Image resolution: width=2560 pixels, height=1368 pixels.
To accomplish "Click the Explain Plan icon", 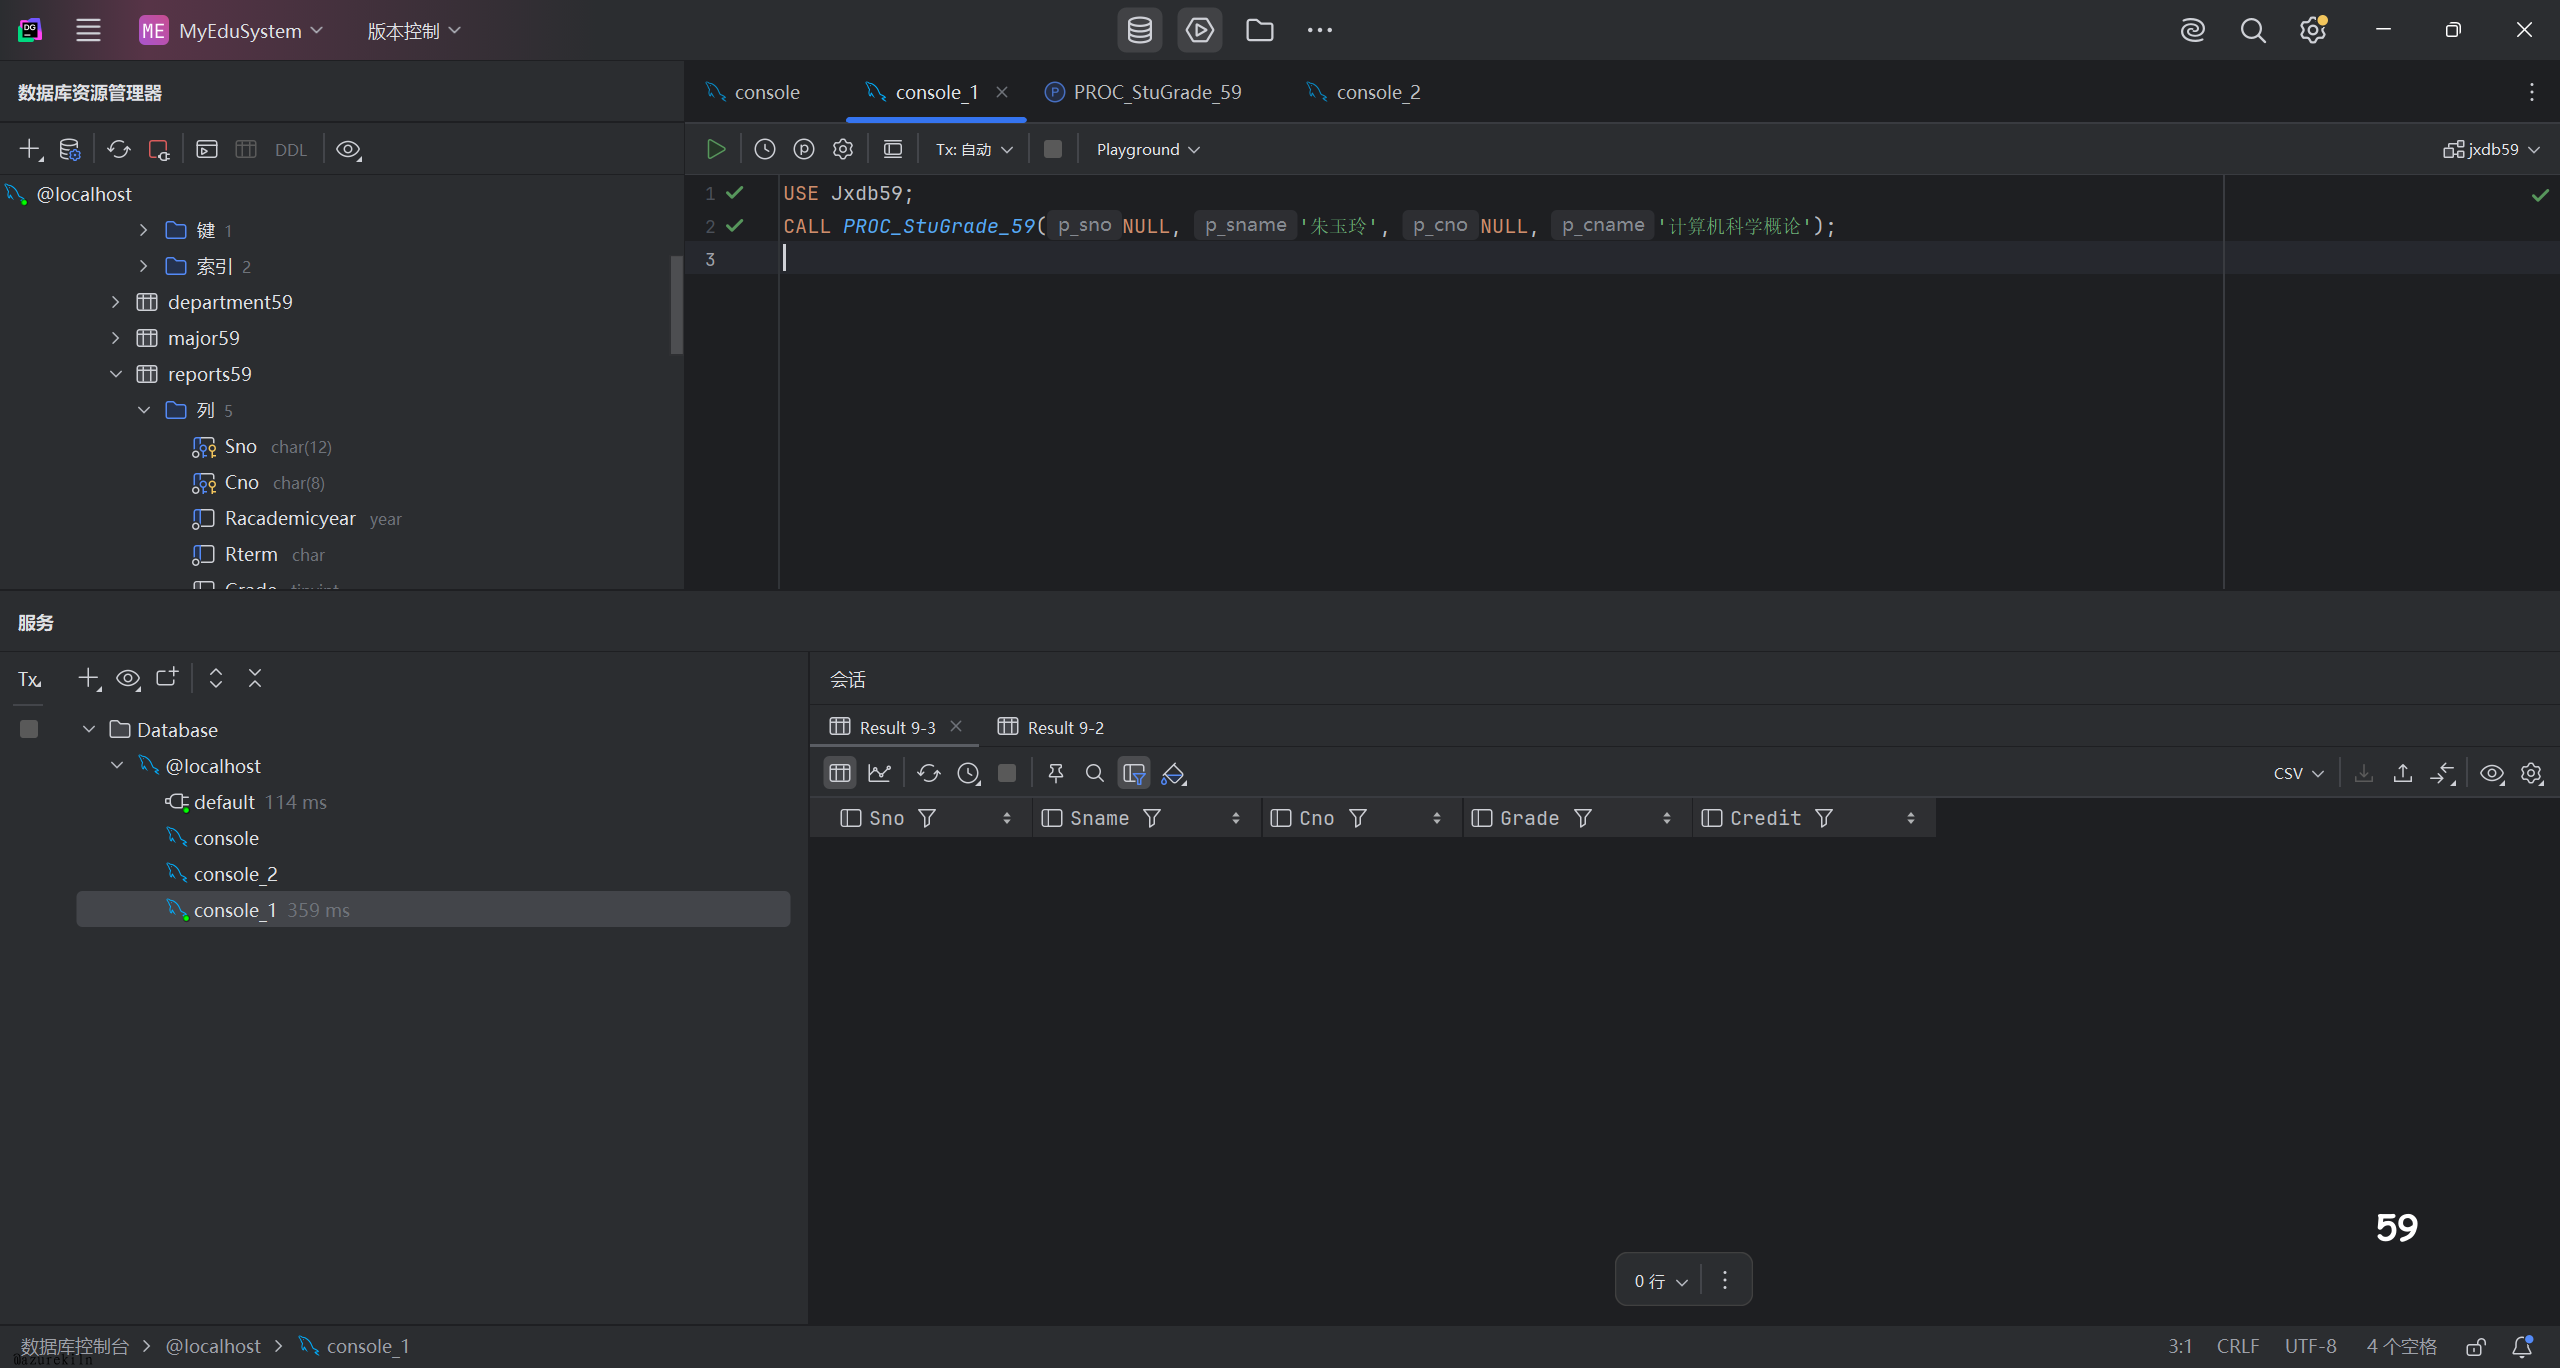I will click(x=804, y=149).
